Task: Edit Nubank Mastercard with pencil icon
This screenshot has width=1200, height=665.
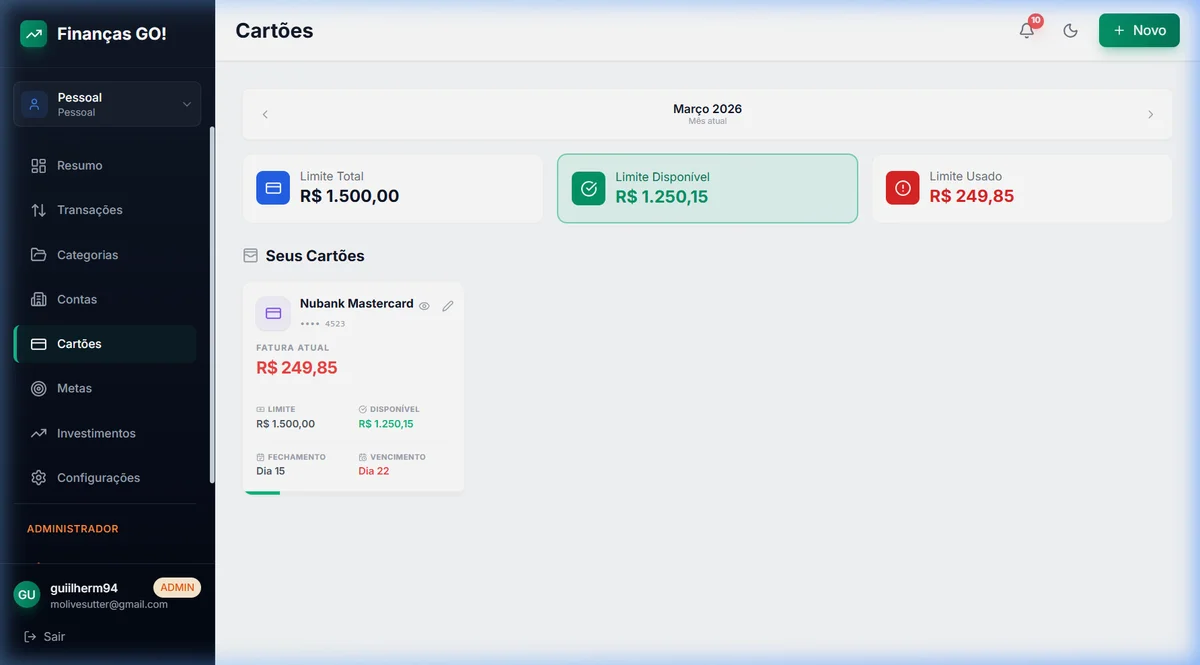Action: coord(447,306)
